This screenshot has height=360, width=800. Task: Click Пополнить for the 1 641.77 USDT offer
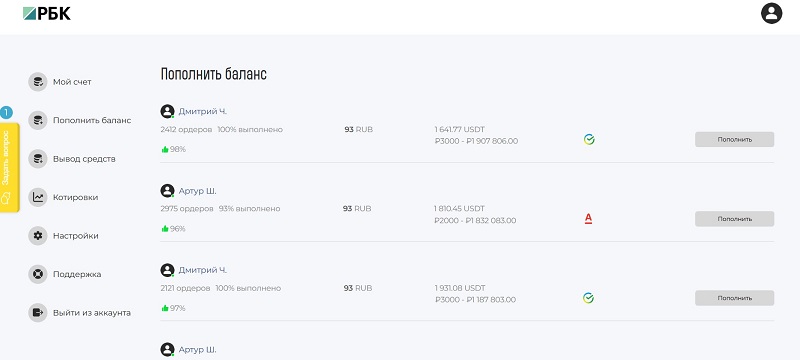pos(734,139)
